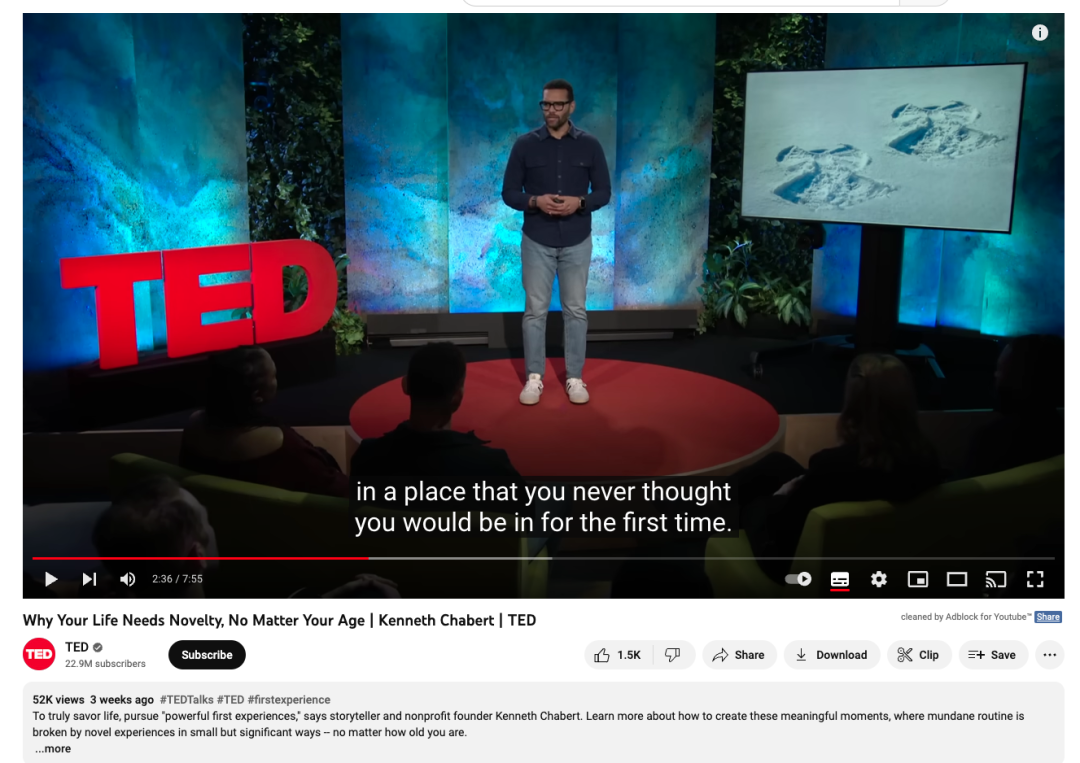The height and width of the screenshot is (763, 1080).
Task: Switch to miniplayer mode
Action: 917,579
